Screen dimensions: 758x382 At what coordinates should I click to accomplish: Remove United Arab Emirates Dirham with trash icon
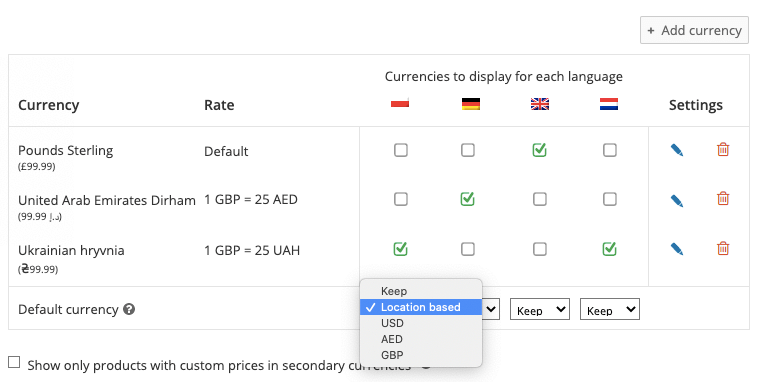(x=723, y=199)
